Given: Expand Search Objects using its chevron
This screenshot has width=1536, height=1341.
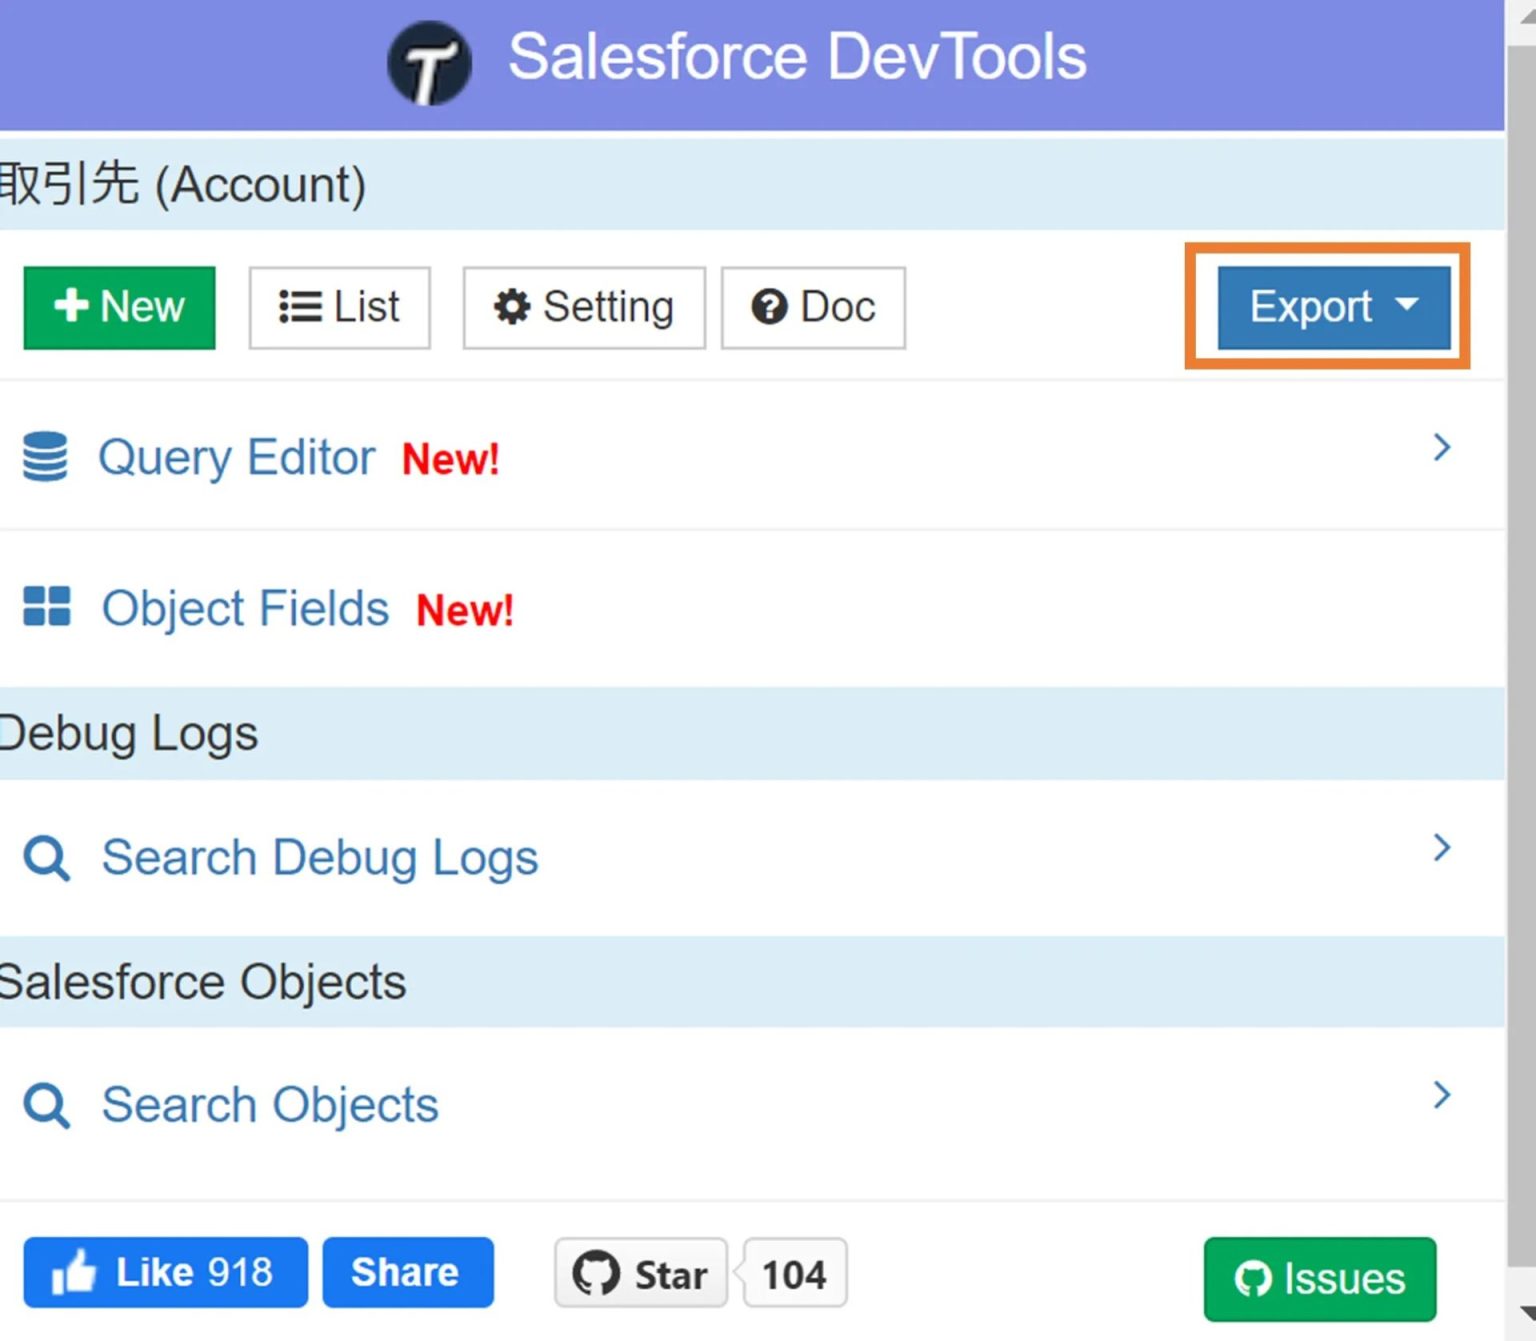Looking at the screenshot, I should [x=1440, y=1095].
